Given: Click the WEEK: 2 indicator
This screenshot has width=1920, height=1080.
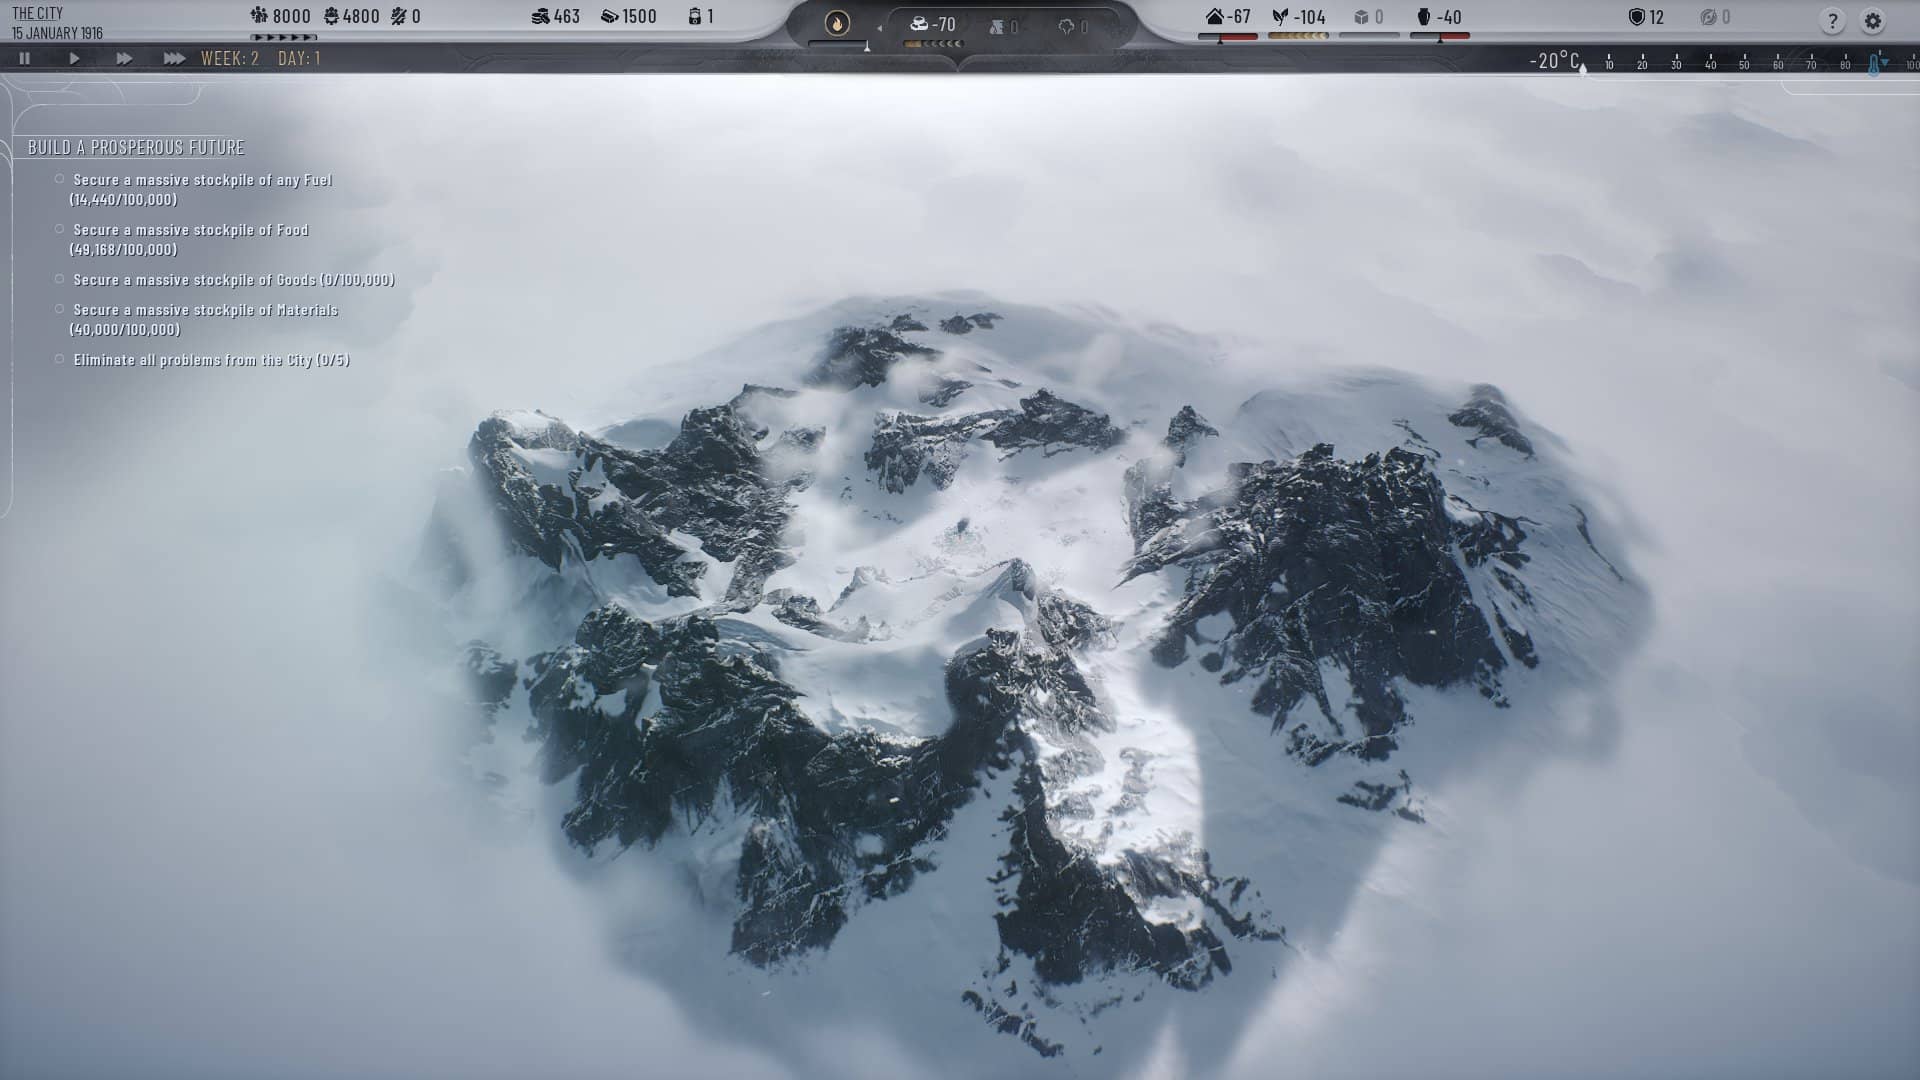Looking at the screenshot, I should (x=230, y=59).
